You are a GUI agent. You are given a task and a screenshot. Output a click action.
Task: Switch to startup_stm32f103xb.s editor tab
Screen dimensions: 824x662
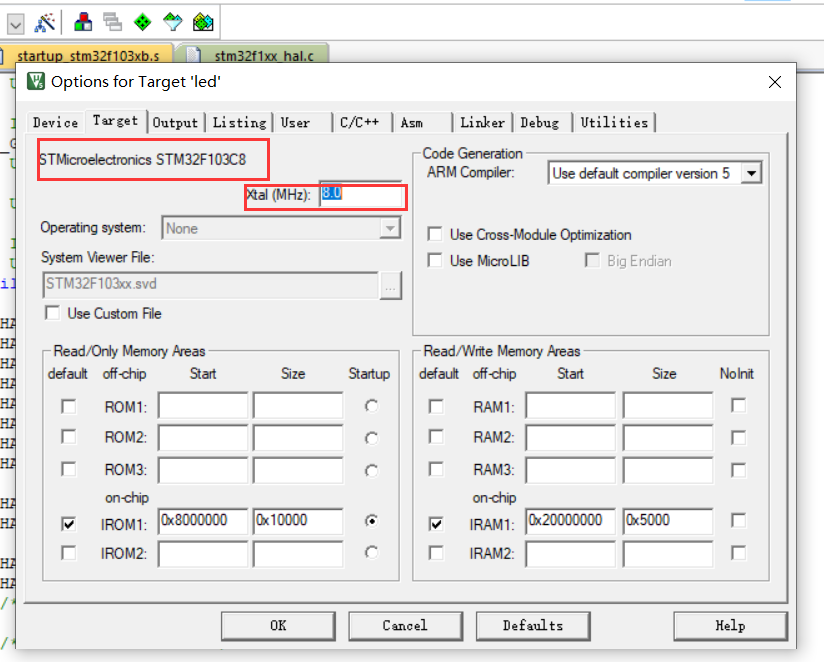[x=87, y=56]
